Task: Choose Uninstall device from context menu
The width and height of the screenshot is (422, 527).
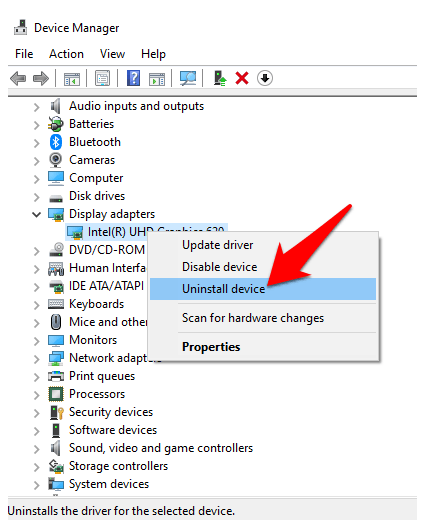Action: click(x=263, y=289)
